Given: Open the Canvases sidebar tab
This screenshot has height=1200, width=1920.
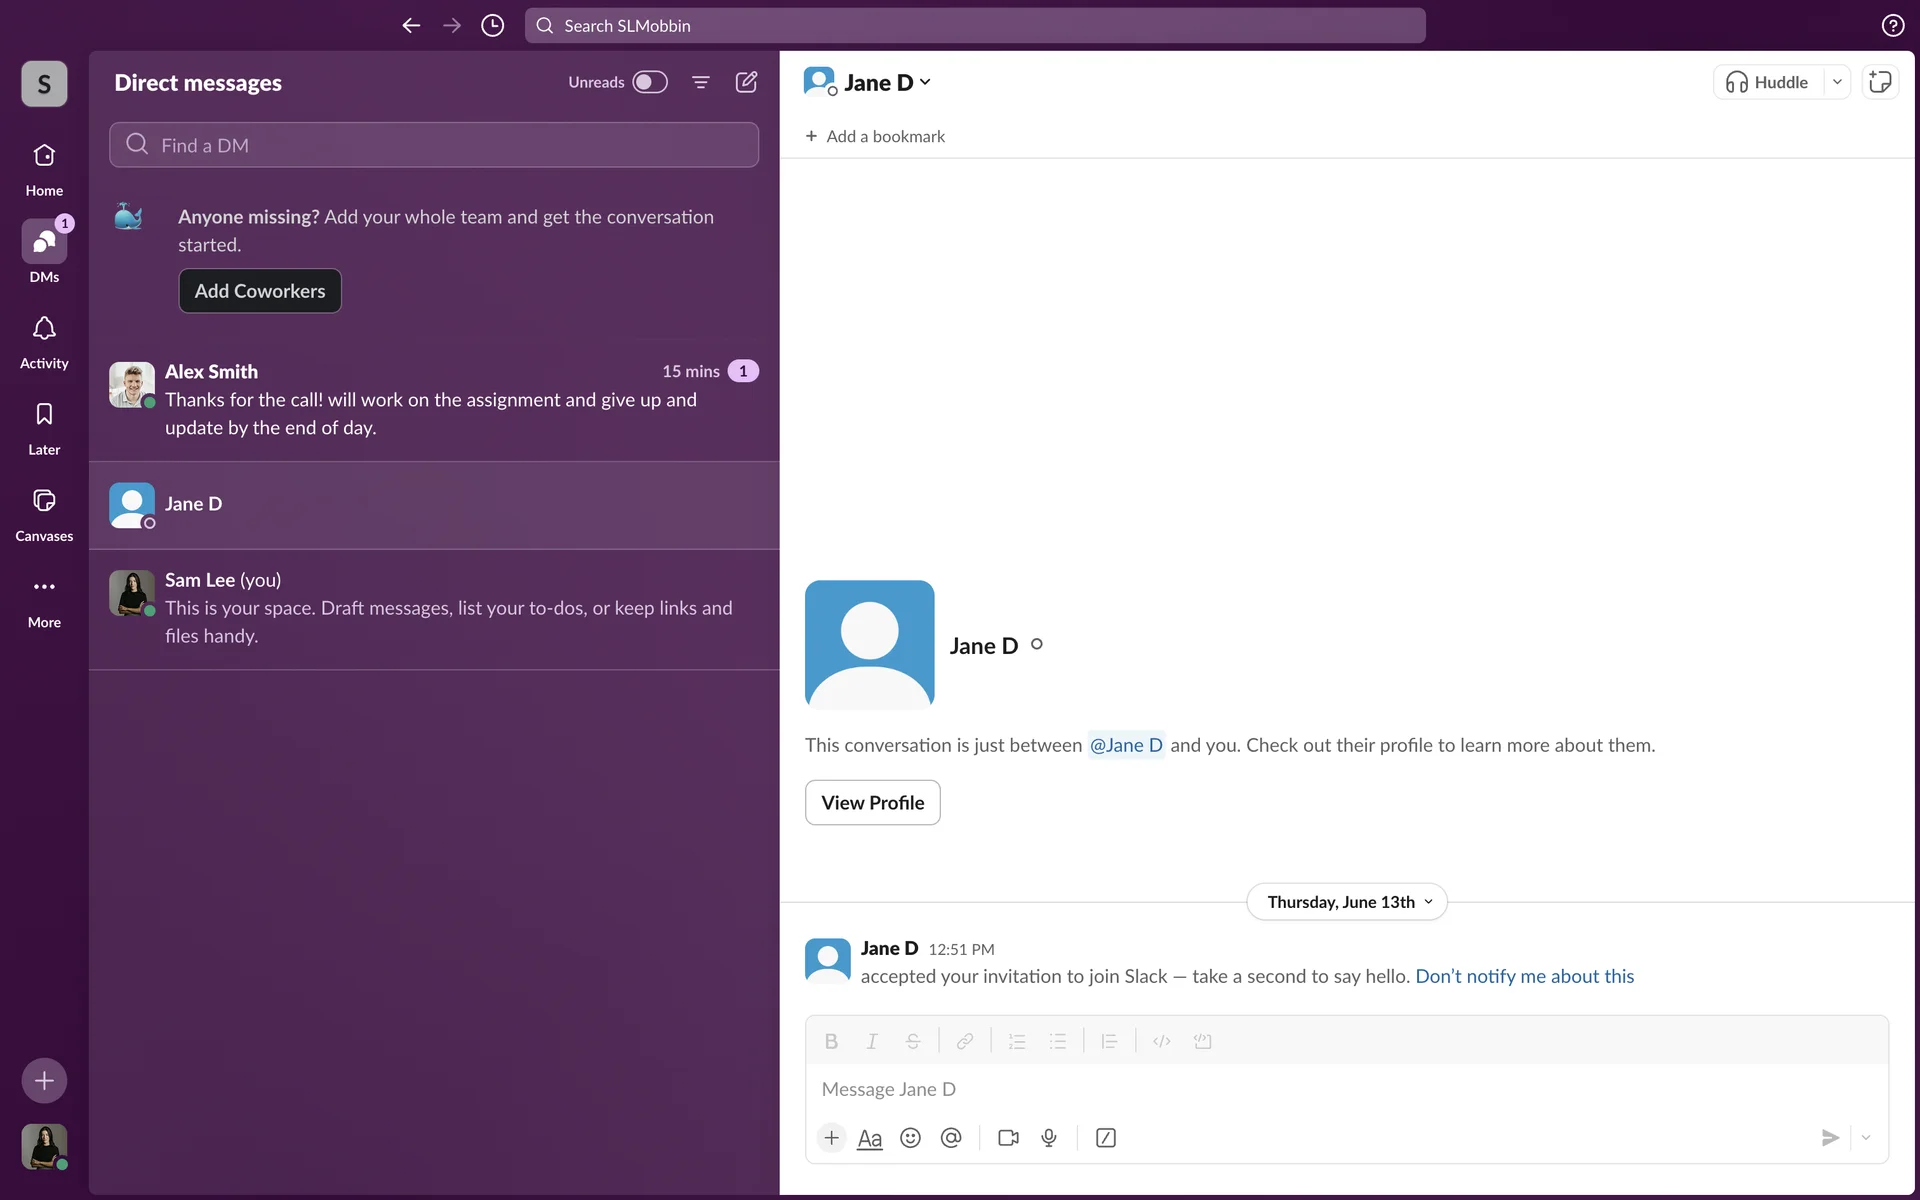Looking at the screenshot, I should click(44, 514).
